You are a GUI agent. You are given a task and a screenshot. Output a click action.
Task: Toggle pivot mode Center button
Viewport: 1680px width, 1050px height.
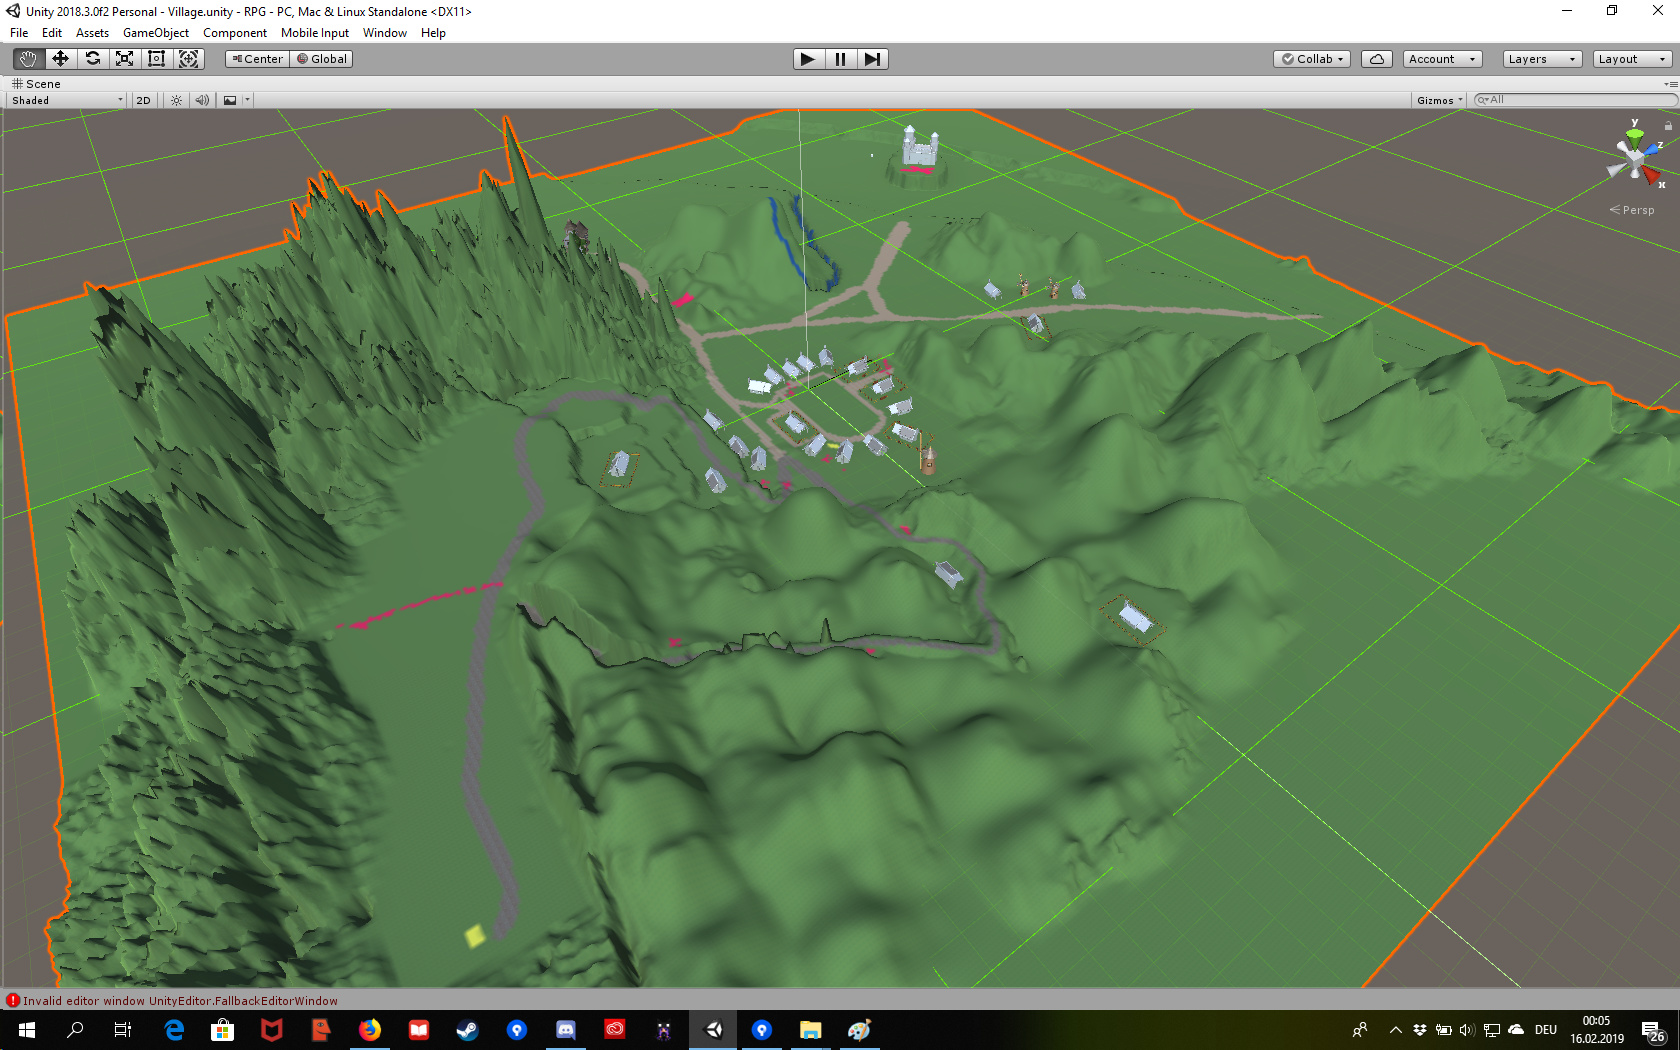click(258, 59)
